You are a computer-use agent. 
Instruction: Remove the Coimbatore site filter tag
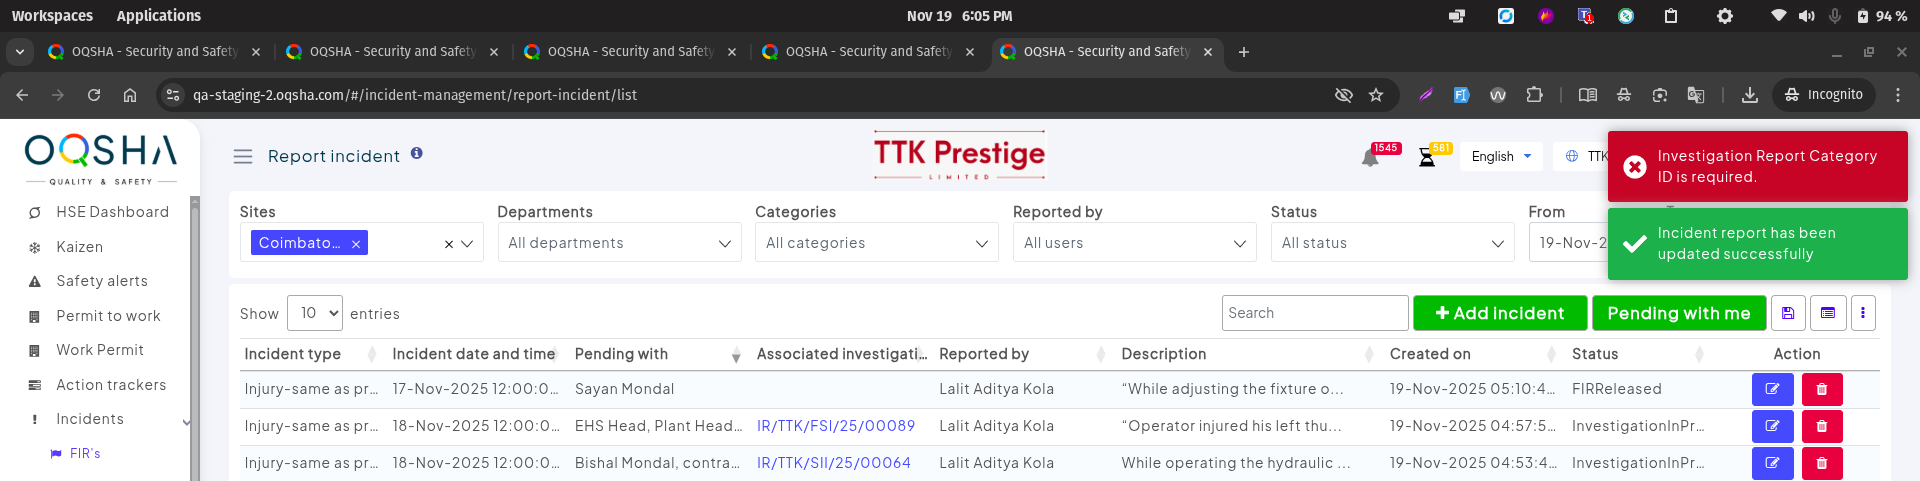pos(356,244)
